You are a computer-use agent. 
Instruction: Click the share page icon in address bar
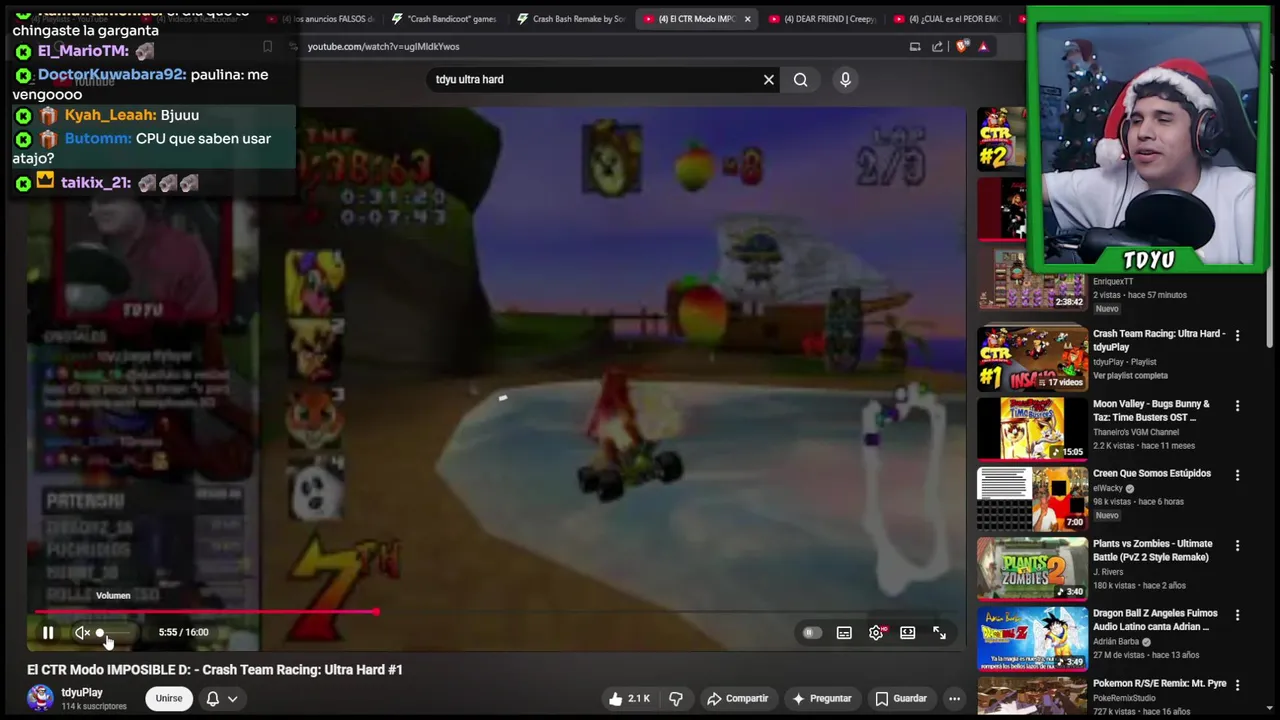tap(937, 46)
